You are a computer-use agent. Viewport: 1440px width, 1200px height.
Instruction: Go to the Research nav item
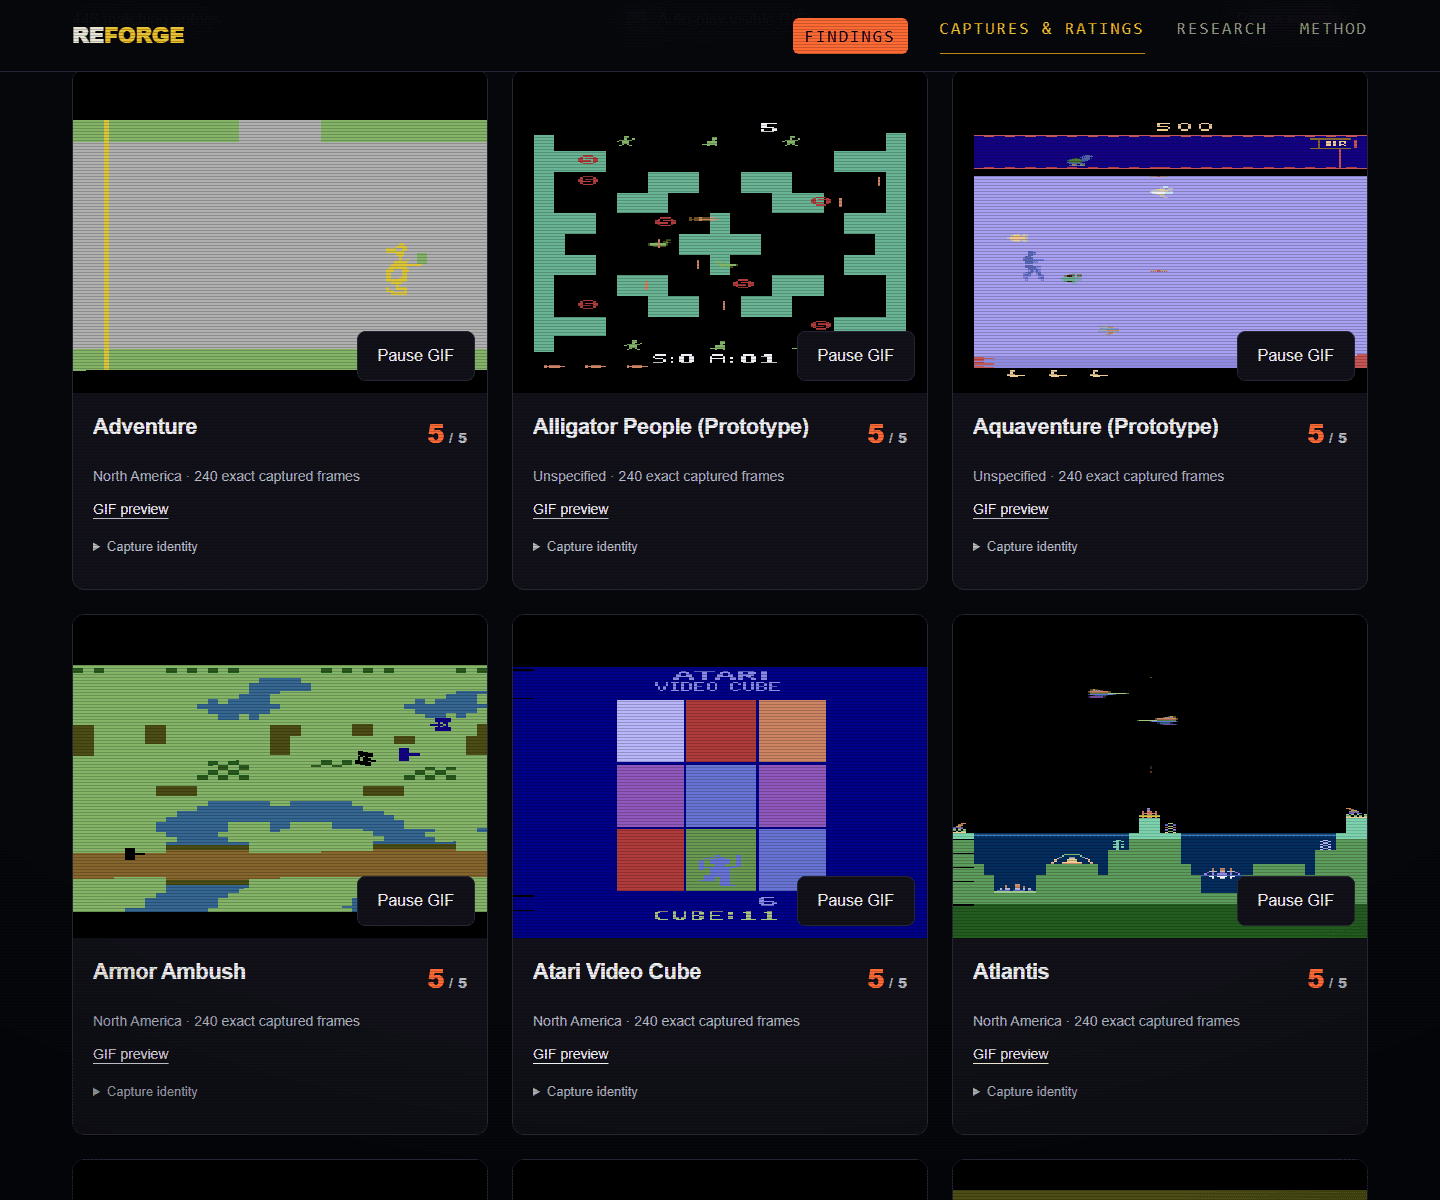1221,29
